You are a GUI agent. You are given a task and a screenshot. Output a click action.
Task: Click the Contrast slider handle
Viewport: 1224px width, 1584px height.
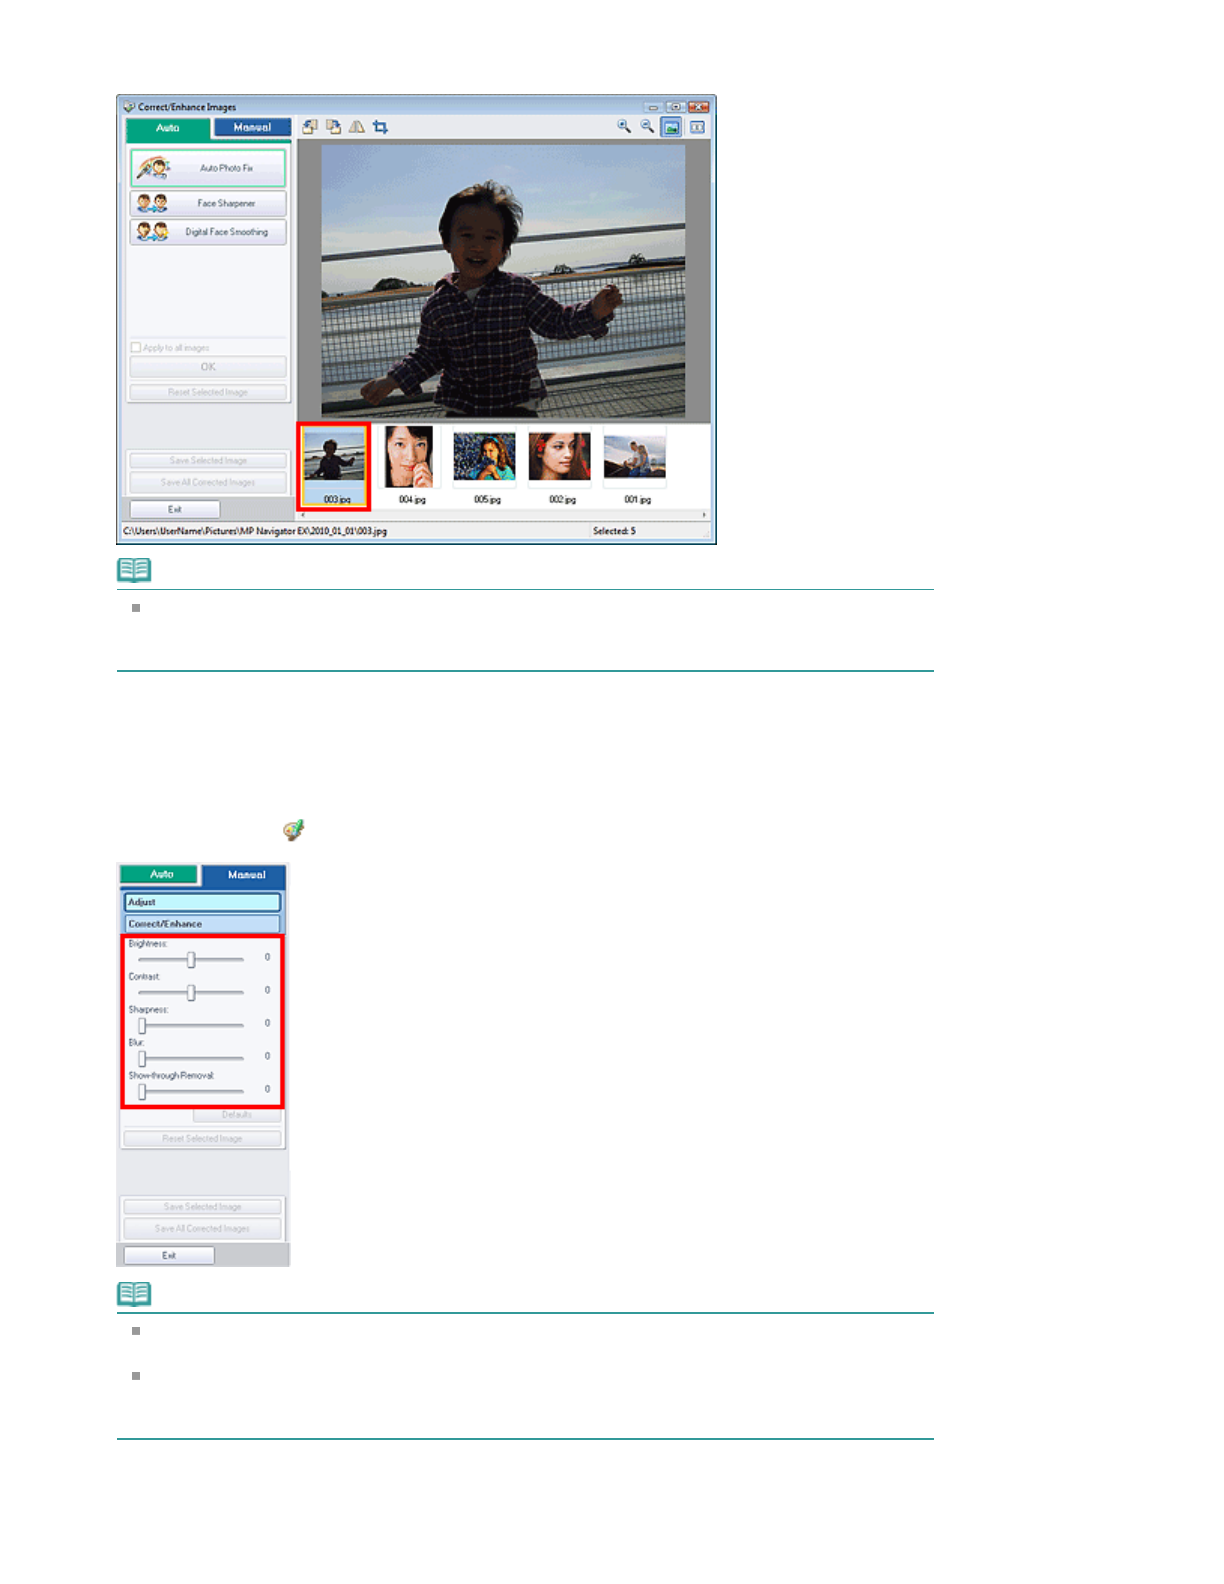[x=191, y=993]
